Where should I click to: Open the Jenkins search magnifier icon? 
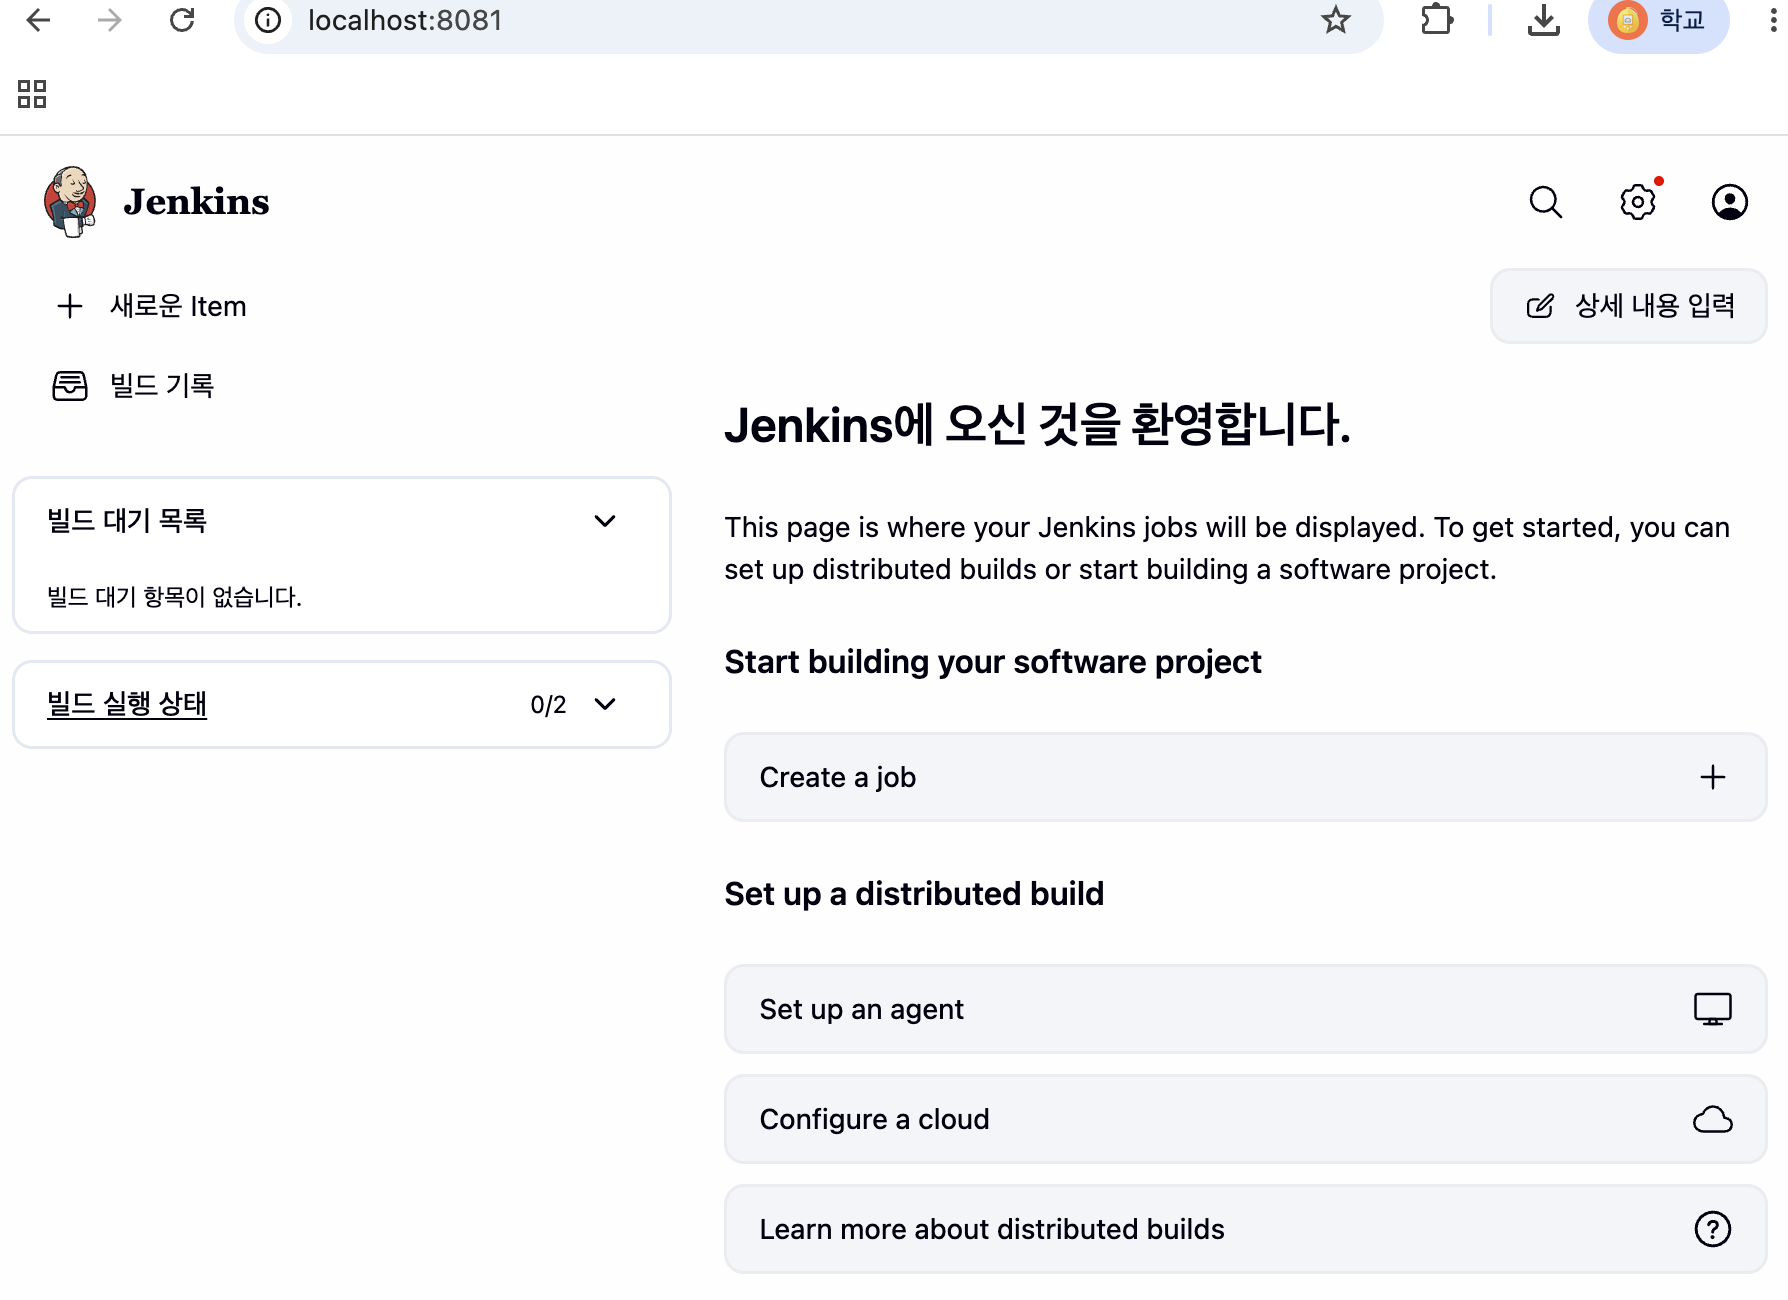click(1545, 202)
